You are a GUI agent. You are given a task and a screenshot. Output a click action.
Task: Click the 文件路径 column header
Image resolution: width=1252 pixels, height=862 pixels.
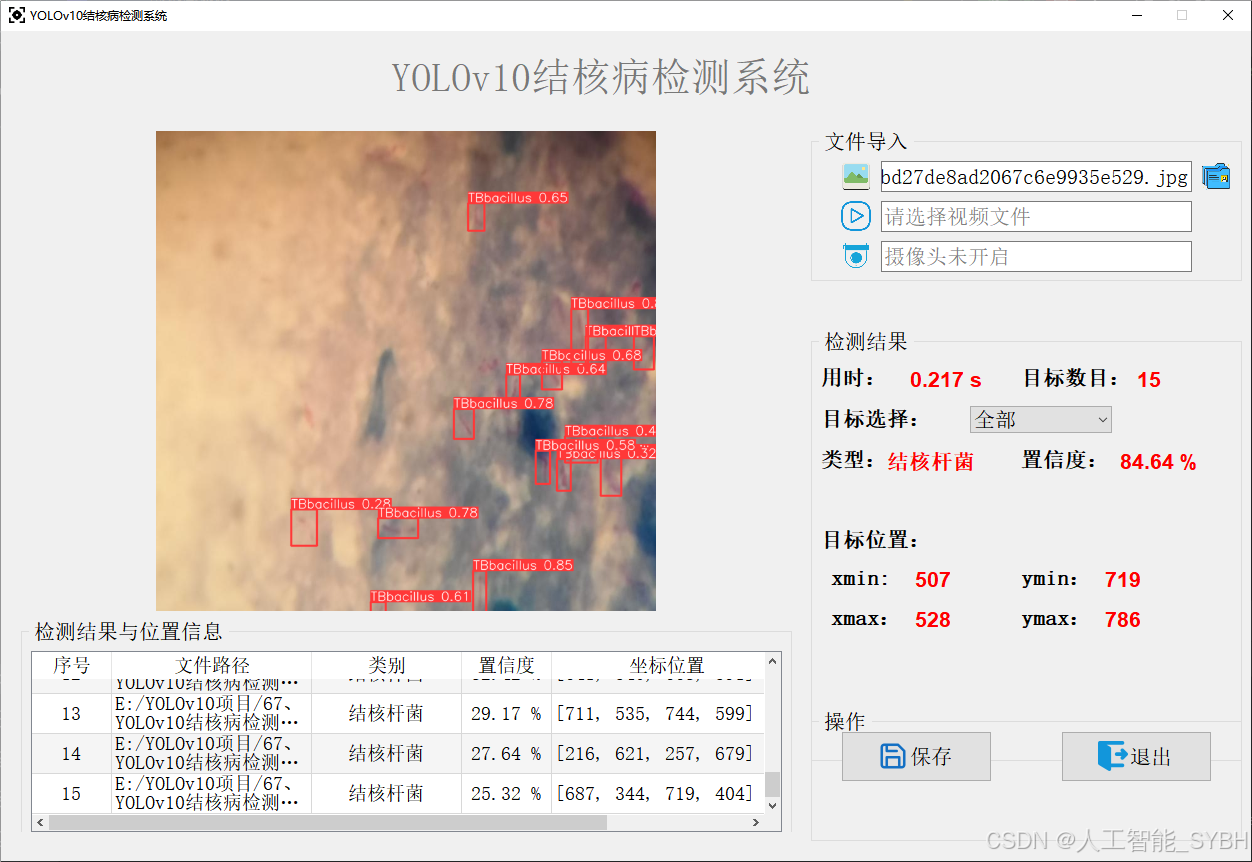[212, 666]
